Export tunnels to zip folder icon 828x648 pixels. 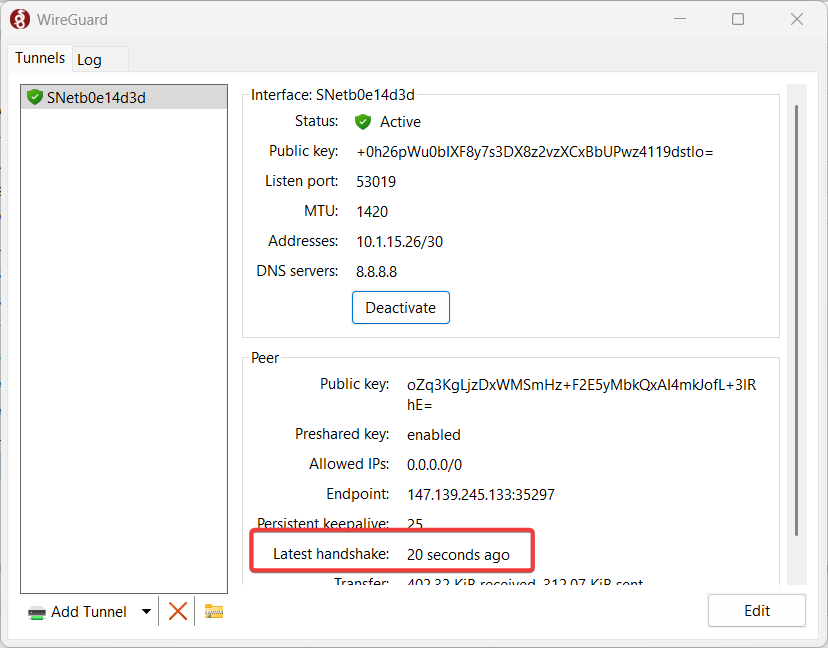click(x=214, y=612)
